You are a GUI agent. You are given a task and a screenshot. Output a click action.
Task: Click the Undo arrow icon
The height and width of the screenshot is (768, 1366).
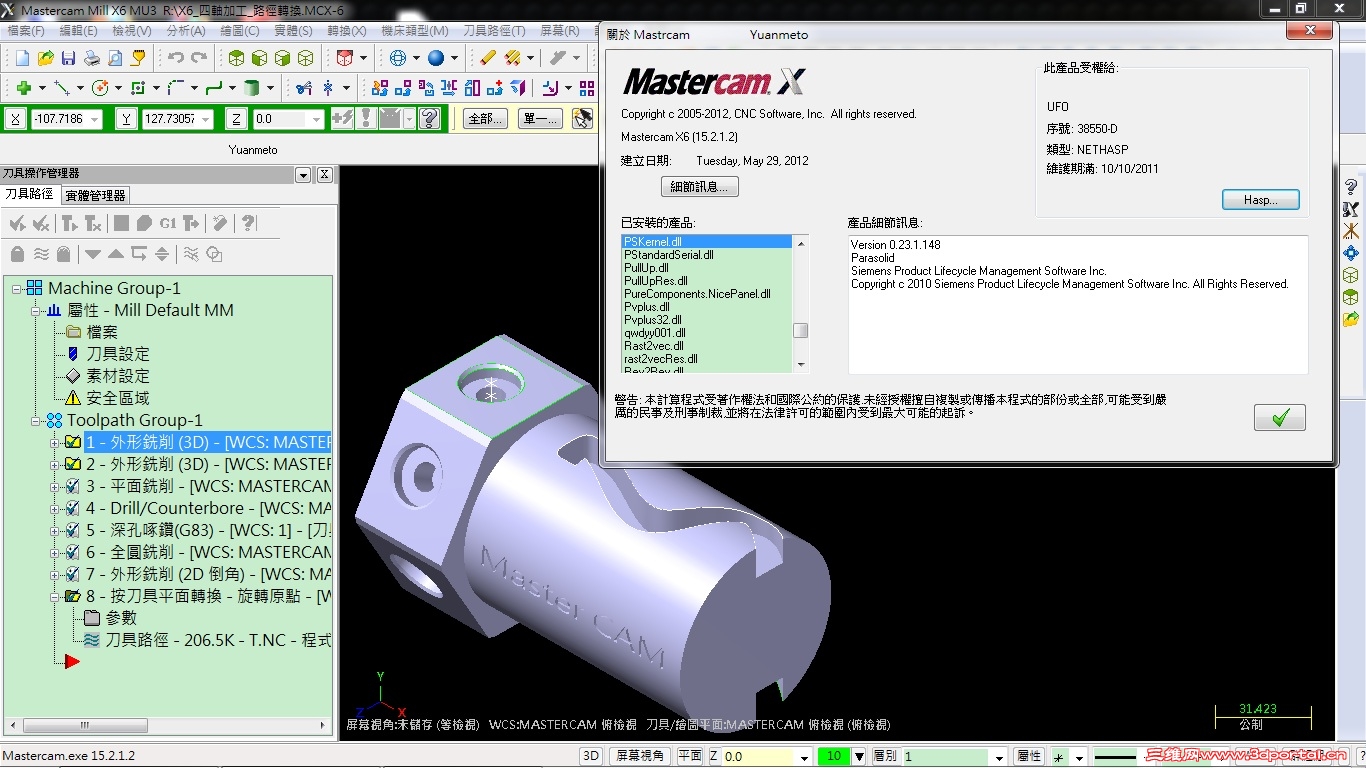[176, 58]
